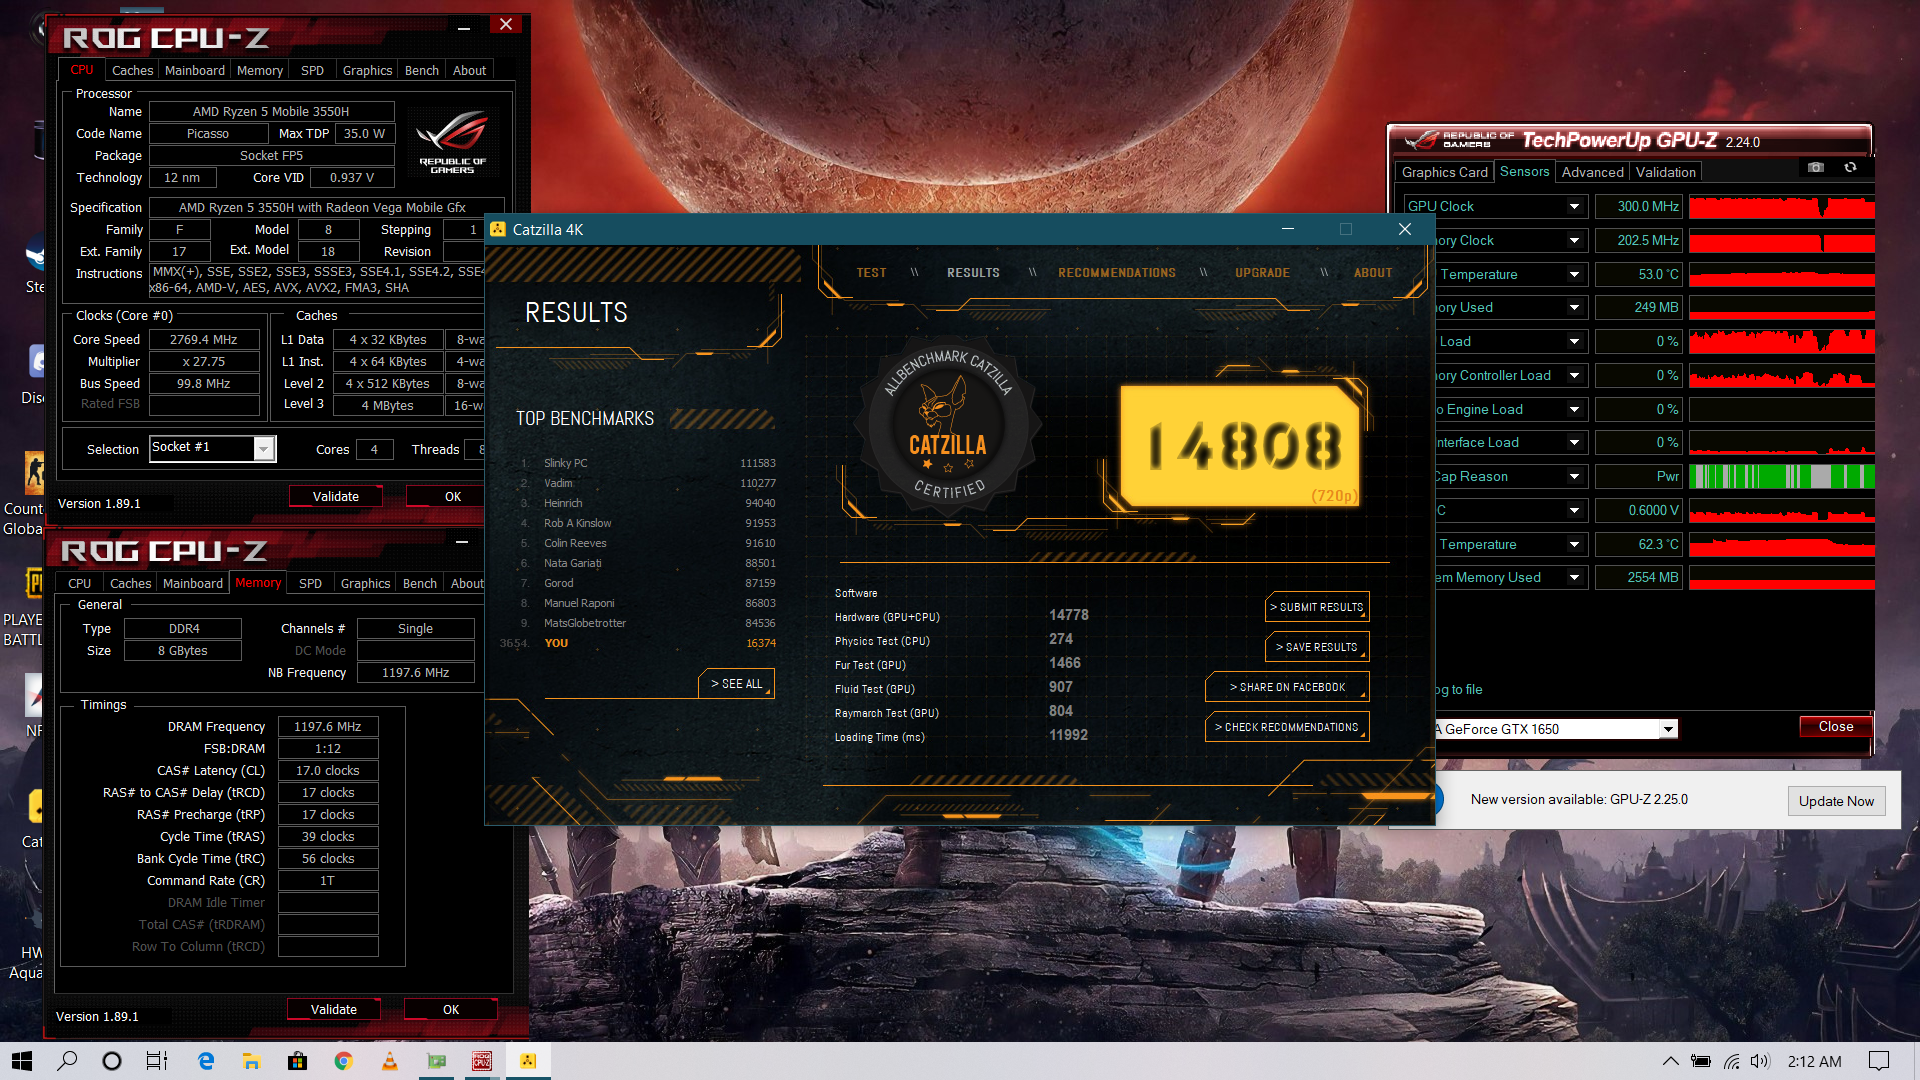1920x1080 pixels.
Task: Expand the Memory Clock sensor dropdown
Action: coord(1574,241)
